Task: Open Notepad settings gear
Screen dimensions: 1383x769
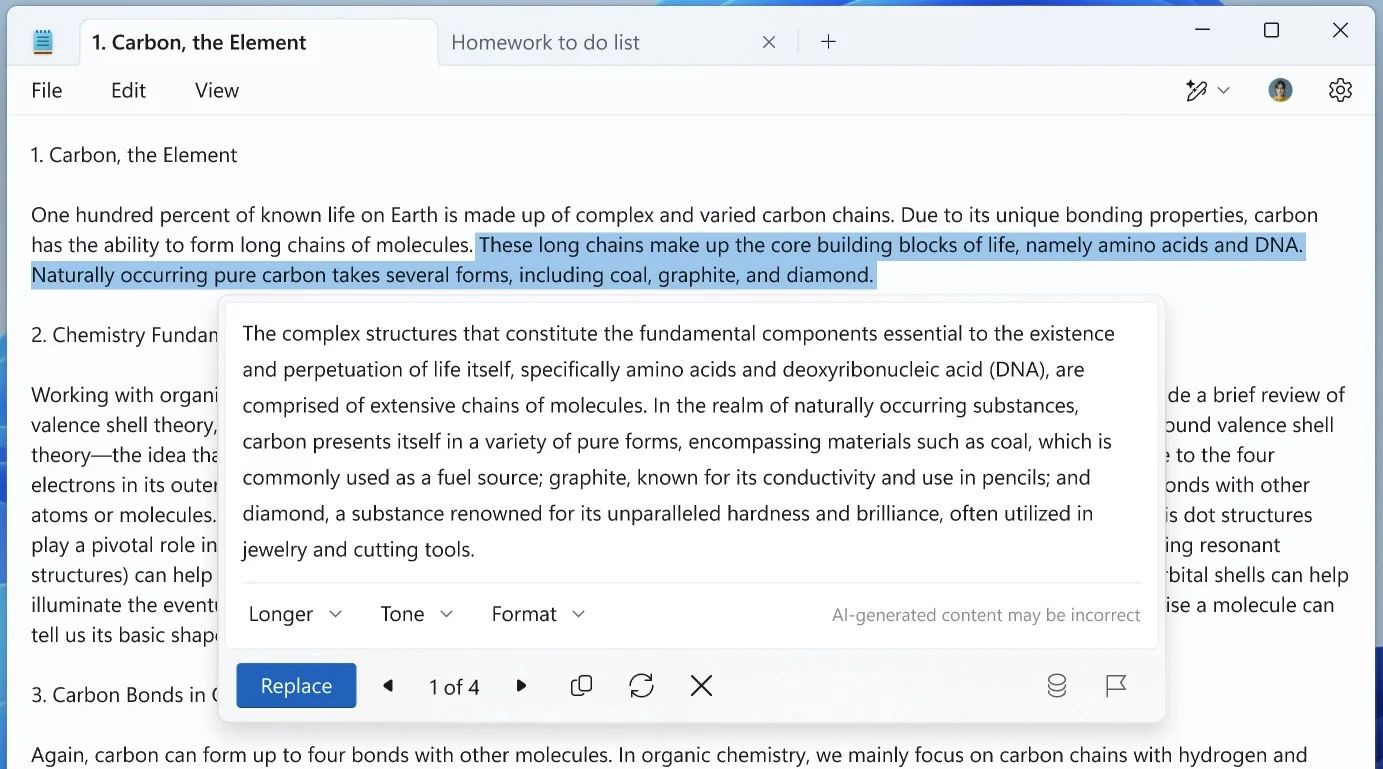Action: pyautogui.click(x=1340, y=91)
